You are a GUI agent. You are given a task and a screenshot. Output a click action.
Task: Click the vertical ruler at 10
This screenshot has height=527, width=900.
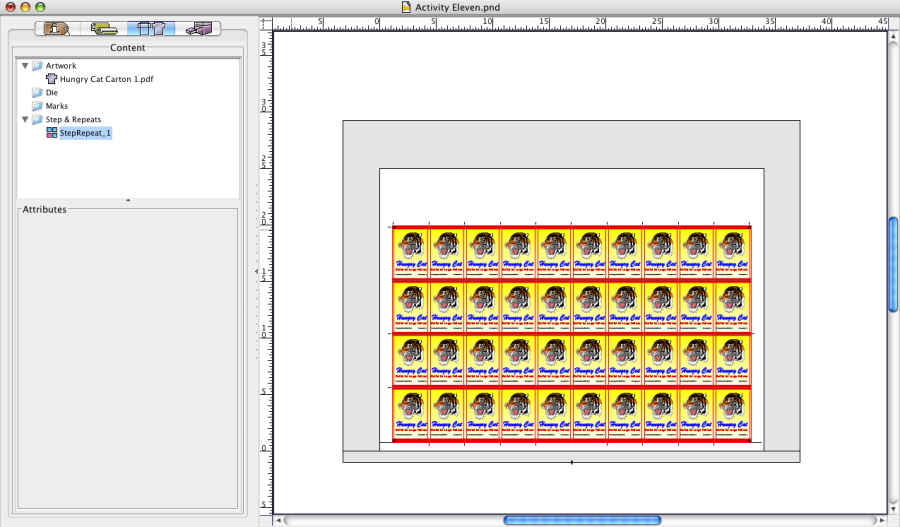click(265, 332)
